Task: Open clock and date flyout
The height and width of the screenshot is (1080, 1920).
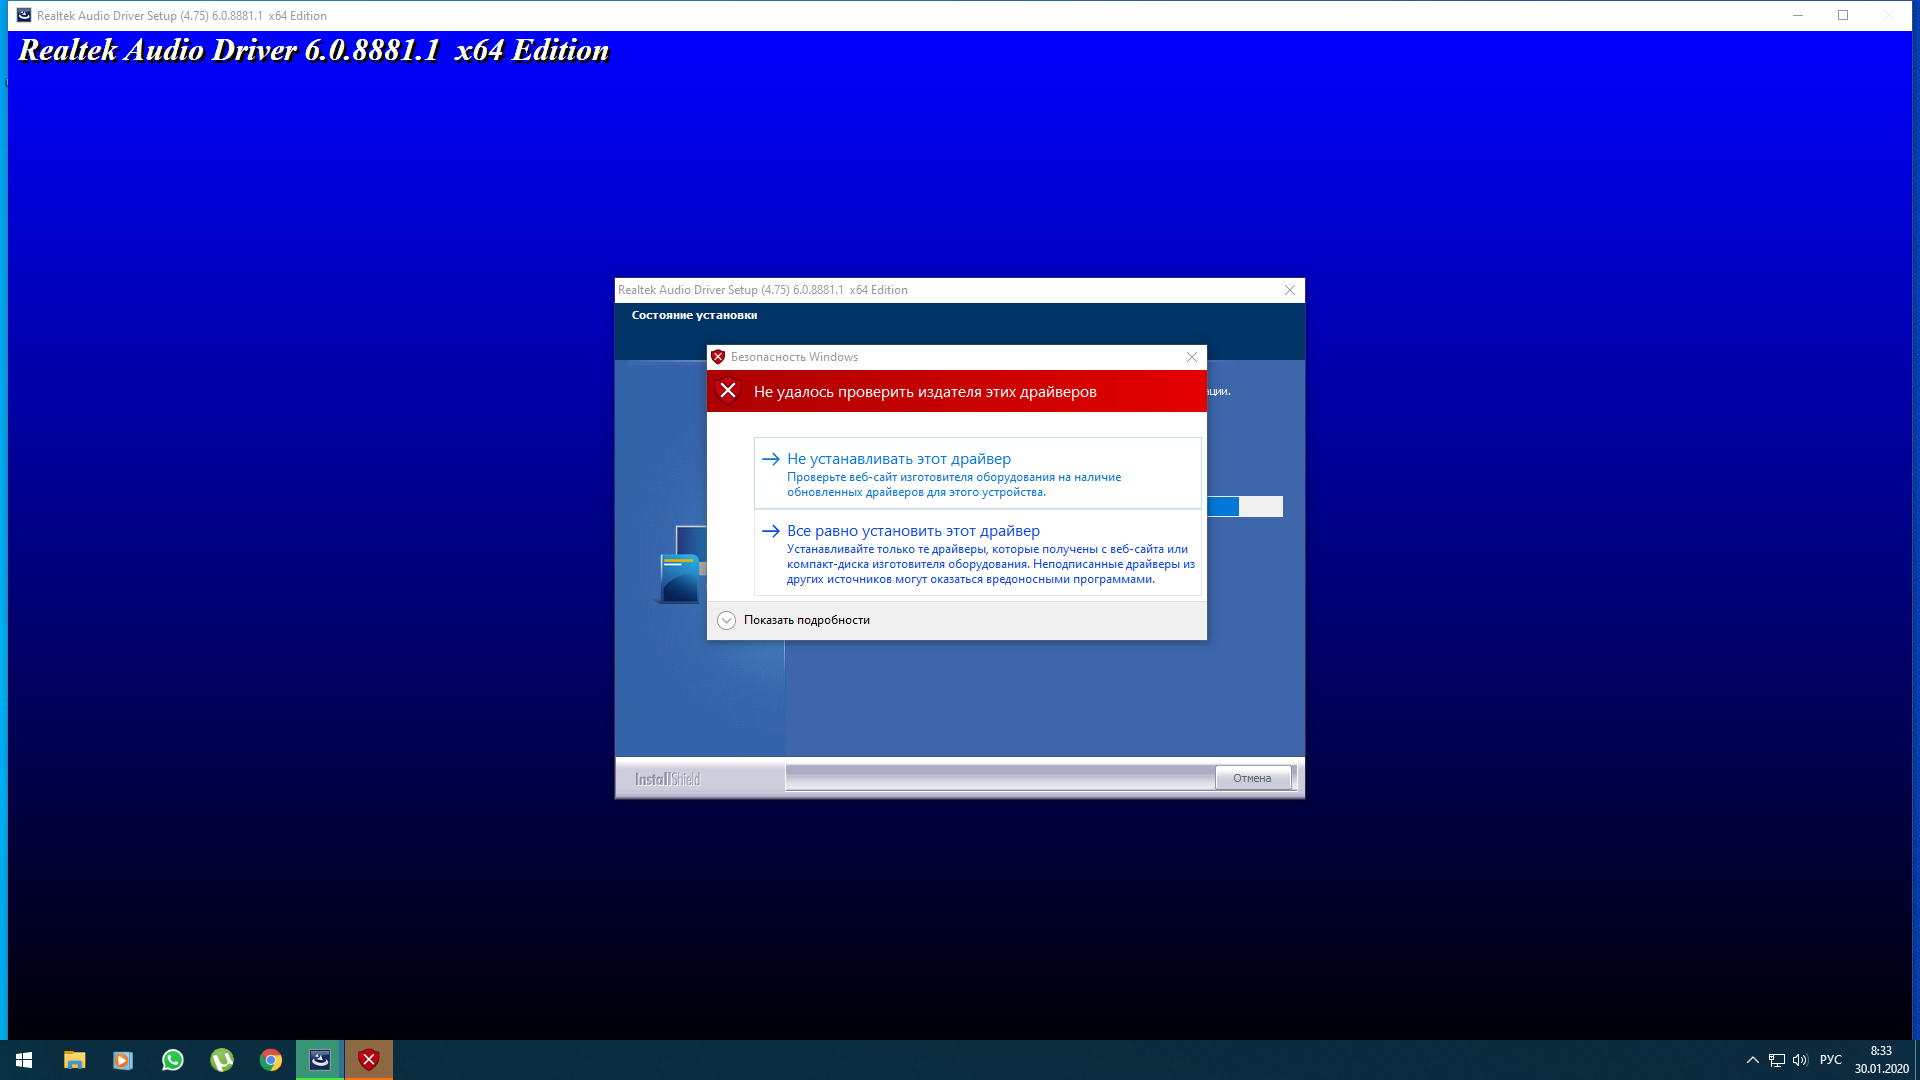Action: pyautogui.click(x=1881, y=1060)
